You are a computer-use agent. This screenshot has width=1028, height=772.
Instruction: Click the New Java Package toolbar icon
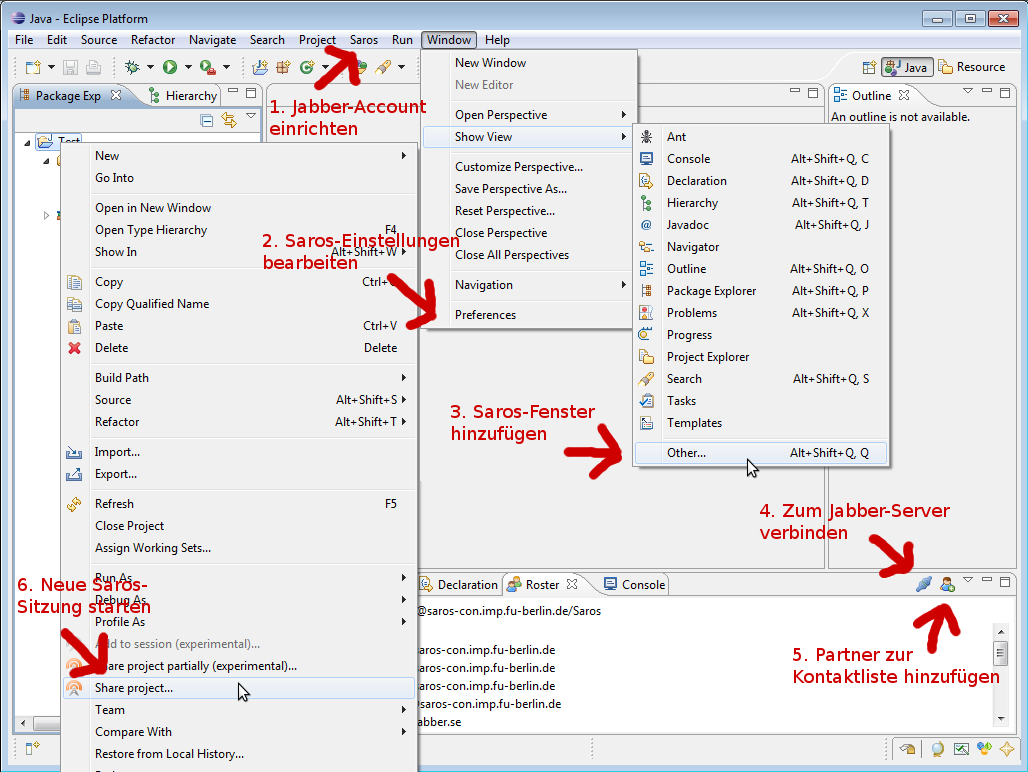283,67
